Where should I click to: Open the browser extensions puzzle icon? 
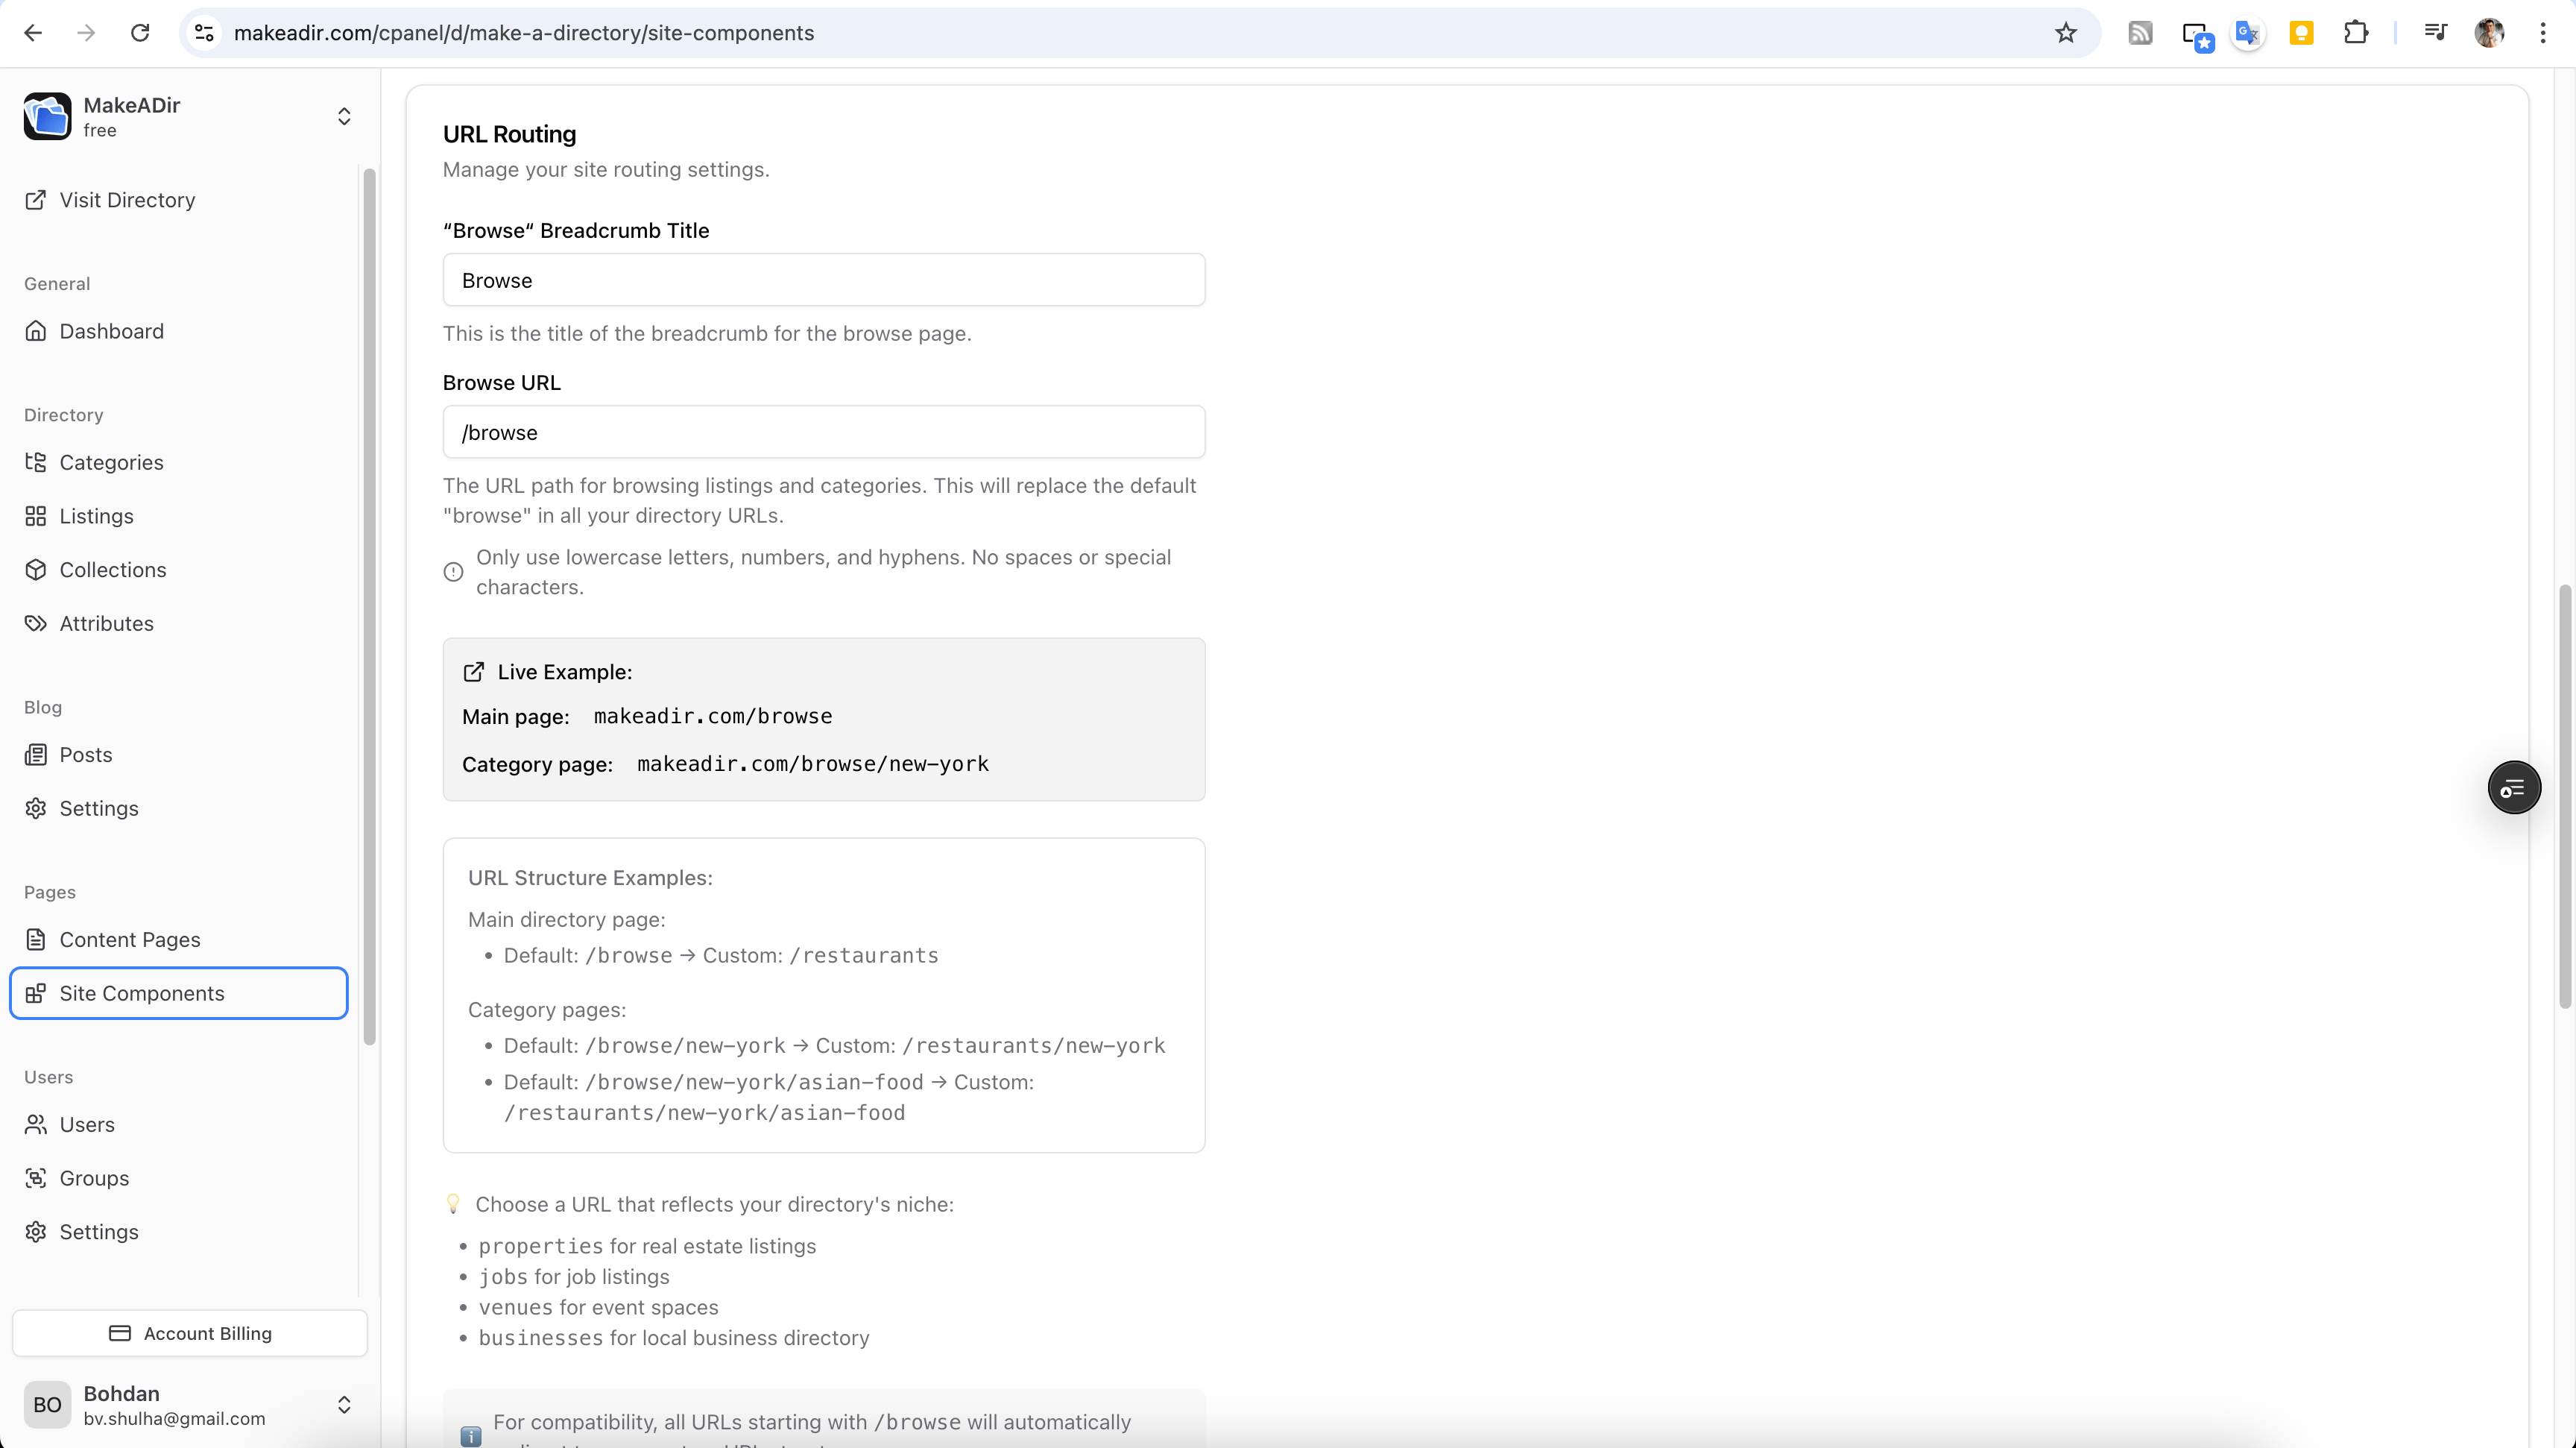(2355, 33)
